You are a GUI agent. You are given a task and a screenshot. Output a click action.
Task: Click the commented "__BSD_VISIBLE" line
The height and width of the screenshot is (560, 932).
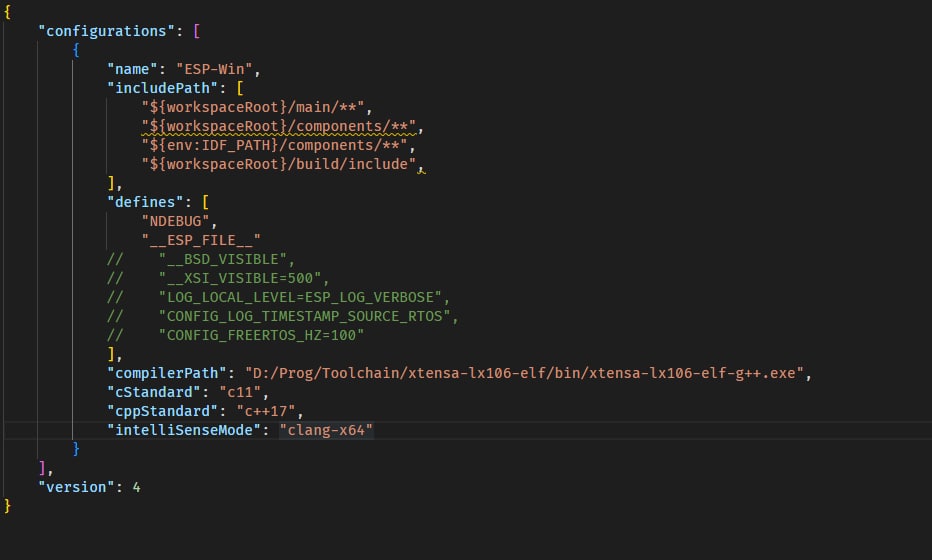[x=201, y=259]
